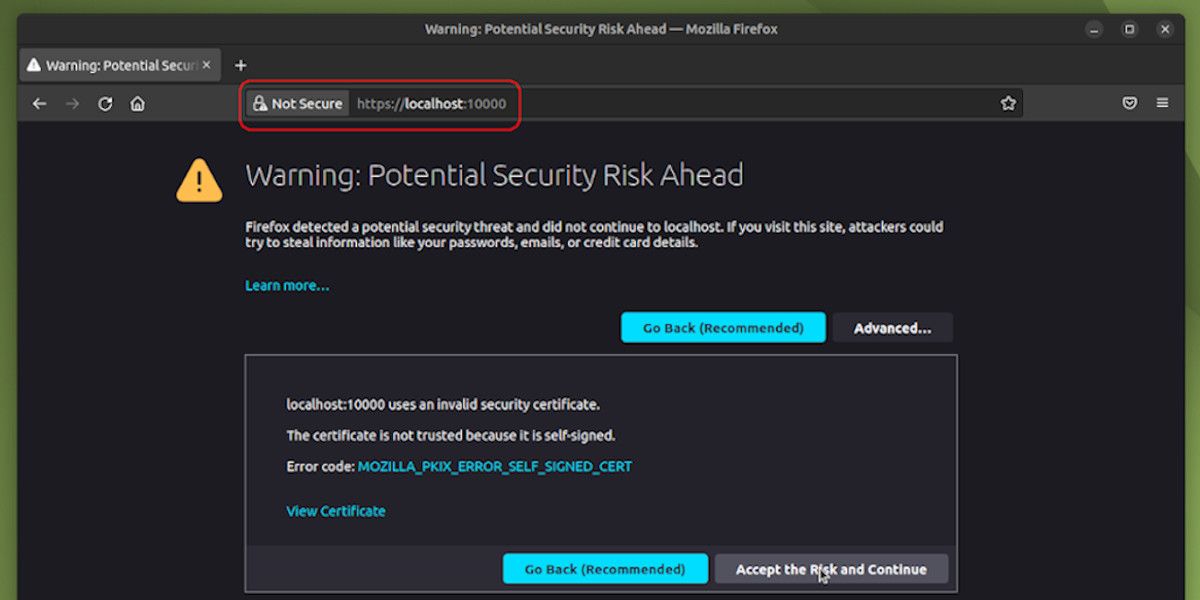Expand details with the Advanced button

[x=892, y=327]
